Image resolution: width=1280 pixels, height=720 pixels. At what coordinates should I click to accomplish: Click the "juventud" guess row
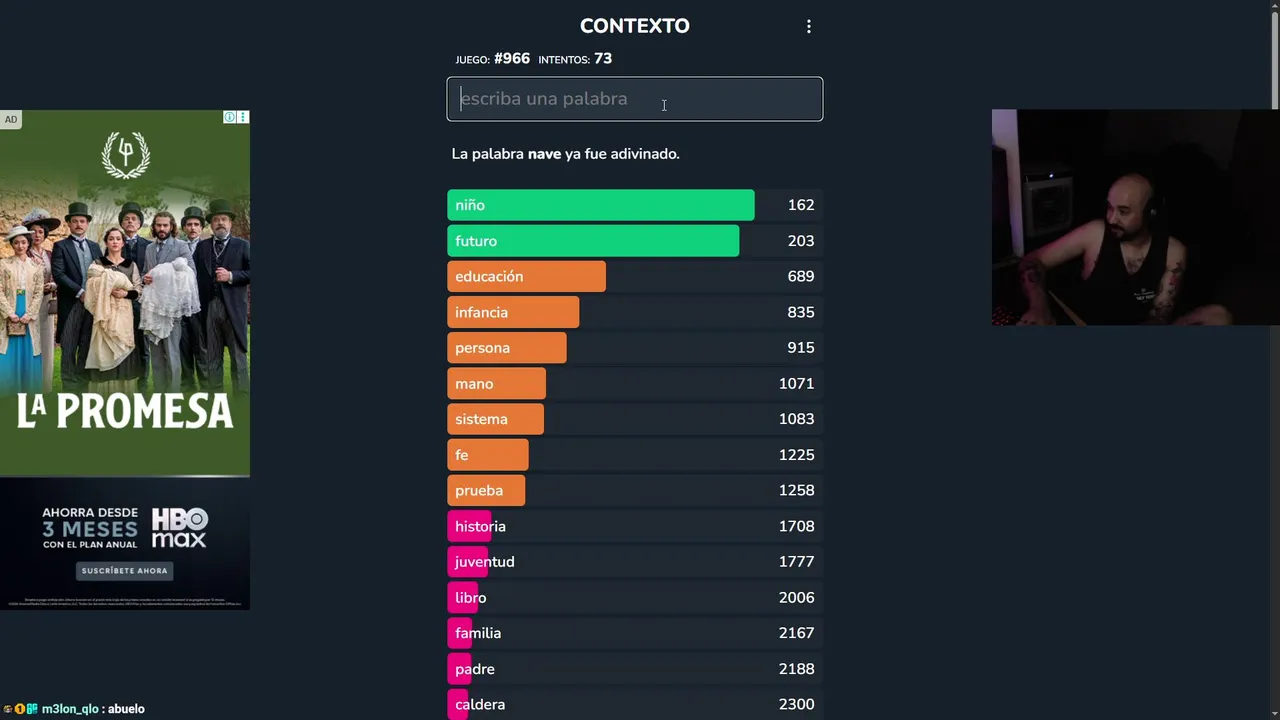click(634, 562)
